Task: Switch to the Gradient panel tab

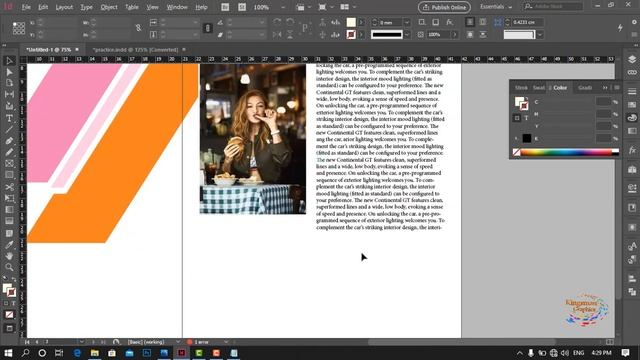Action: point(584,88)
